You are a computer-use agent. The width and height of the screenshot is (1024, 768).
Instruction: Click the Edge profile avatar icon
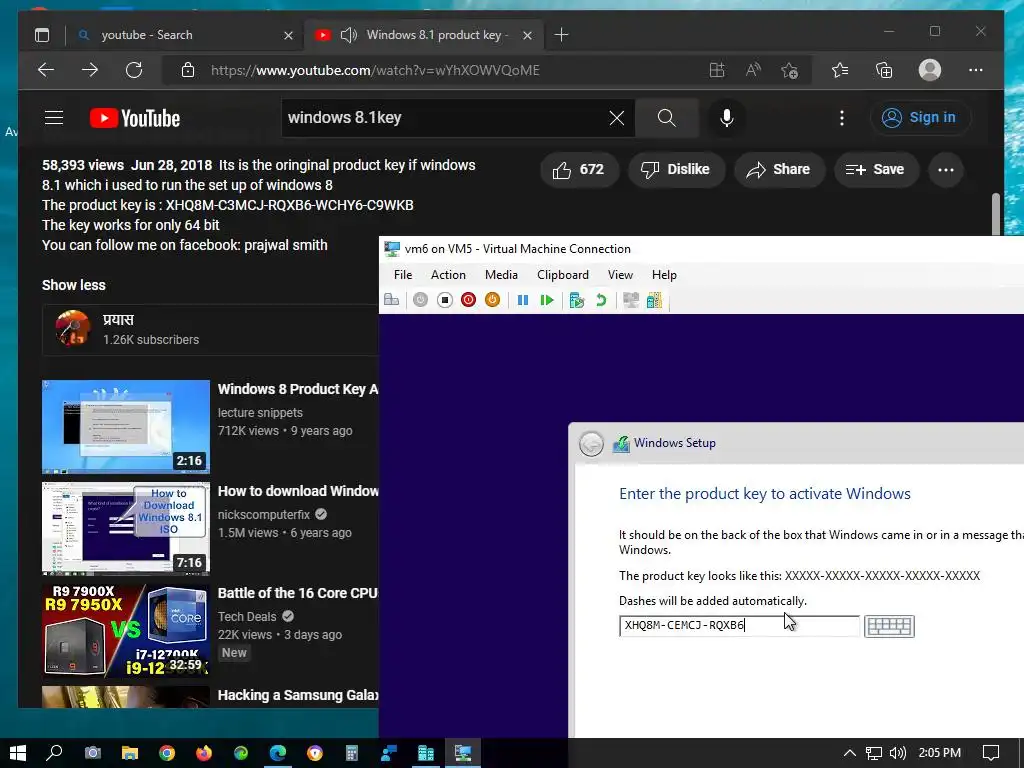click(929, 70)
